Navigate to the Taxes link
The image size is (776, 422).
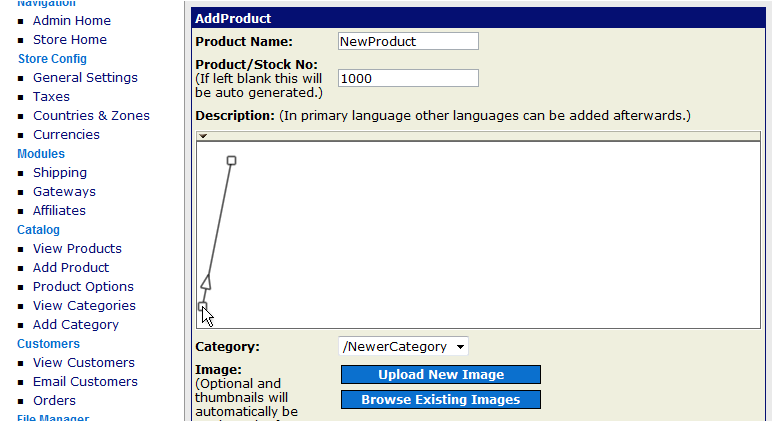(x=51, y=96)
